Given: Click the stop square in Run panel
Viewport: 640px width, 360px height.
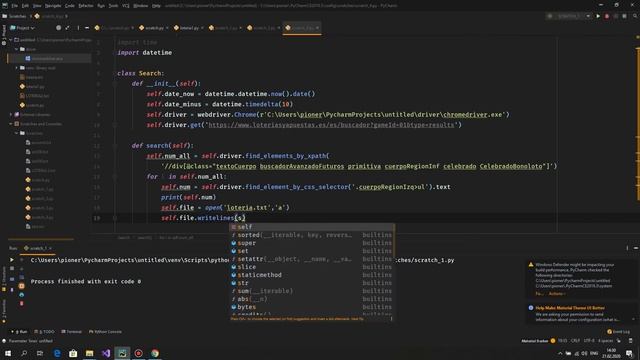Looking at the screenshot, I should pyautogui.click(x=12, y=269).
